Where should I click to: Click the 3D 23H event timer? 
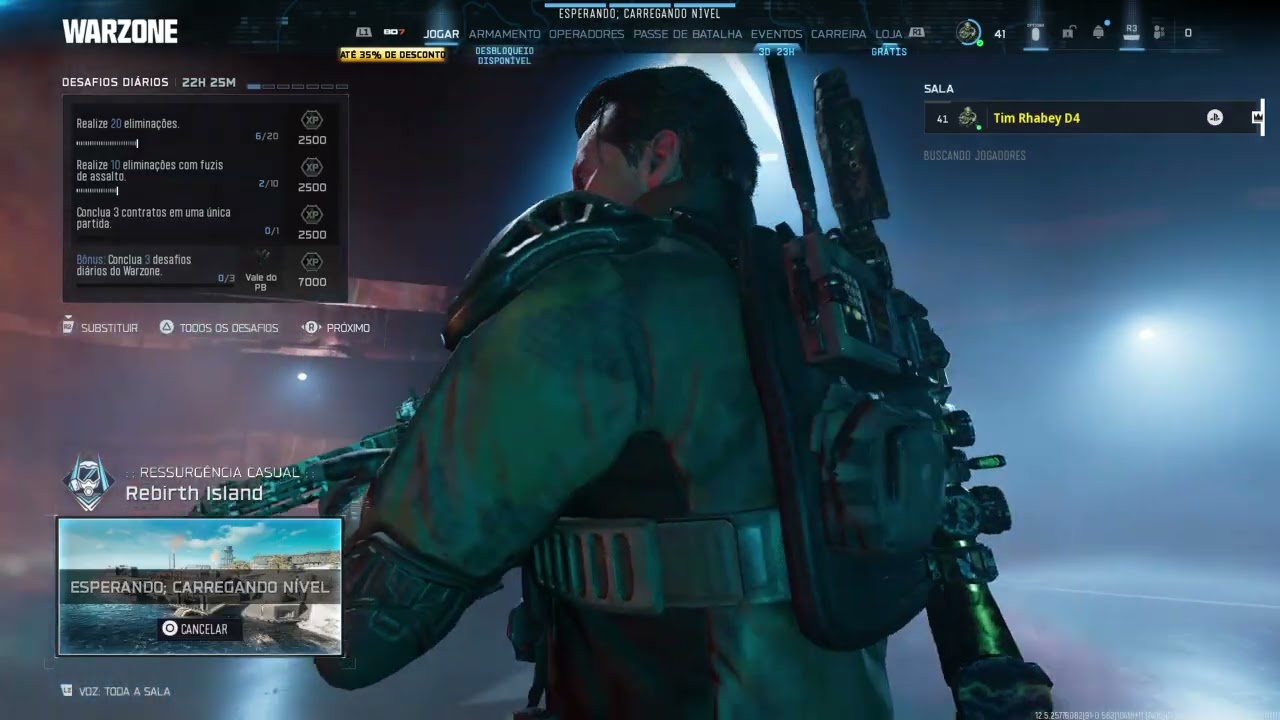point(777,52)
